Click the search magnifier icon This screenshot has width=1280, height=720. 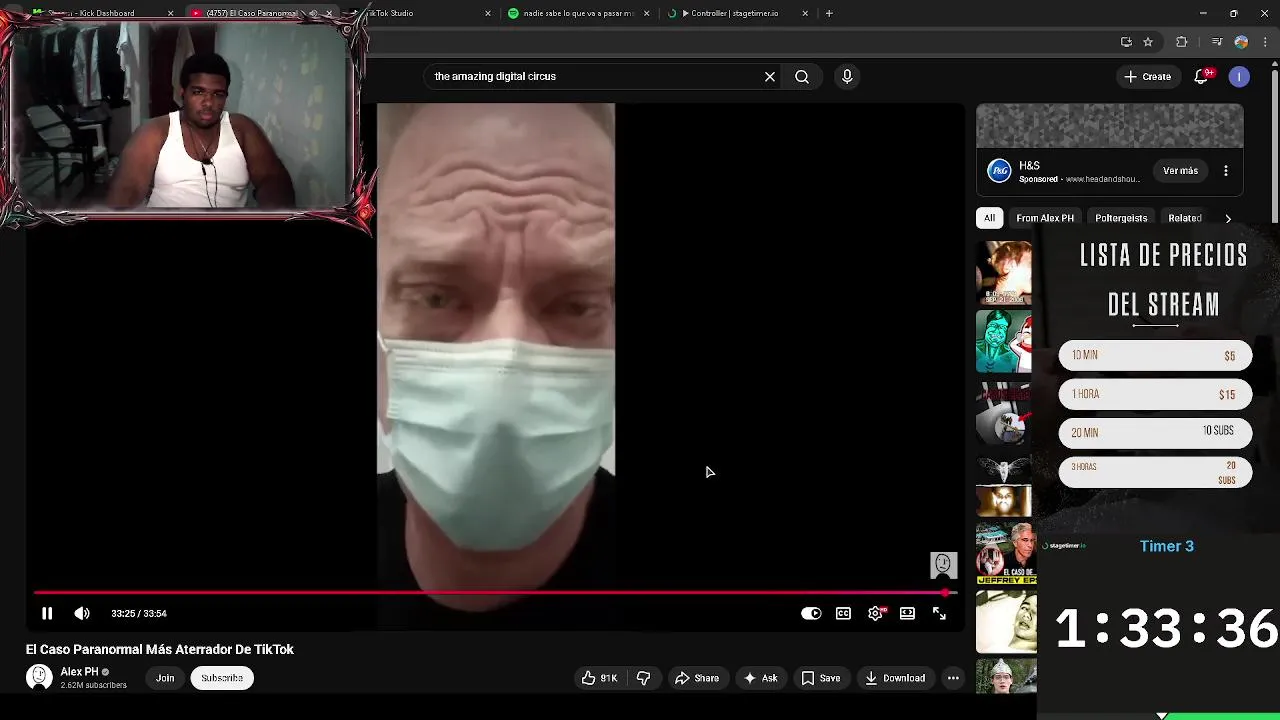[802, 76]
